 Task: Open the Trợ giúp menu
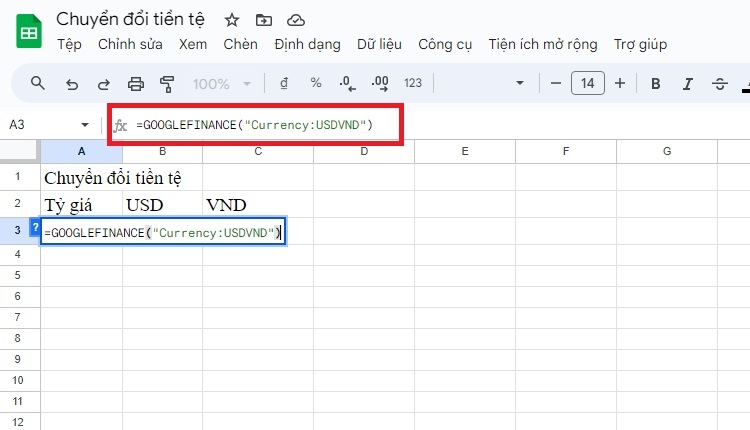[x=640, y=44]
